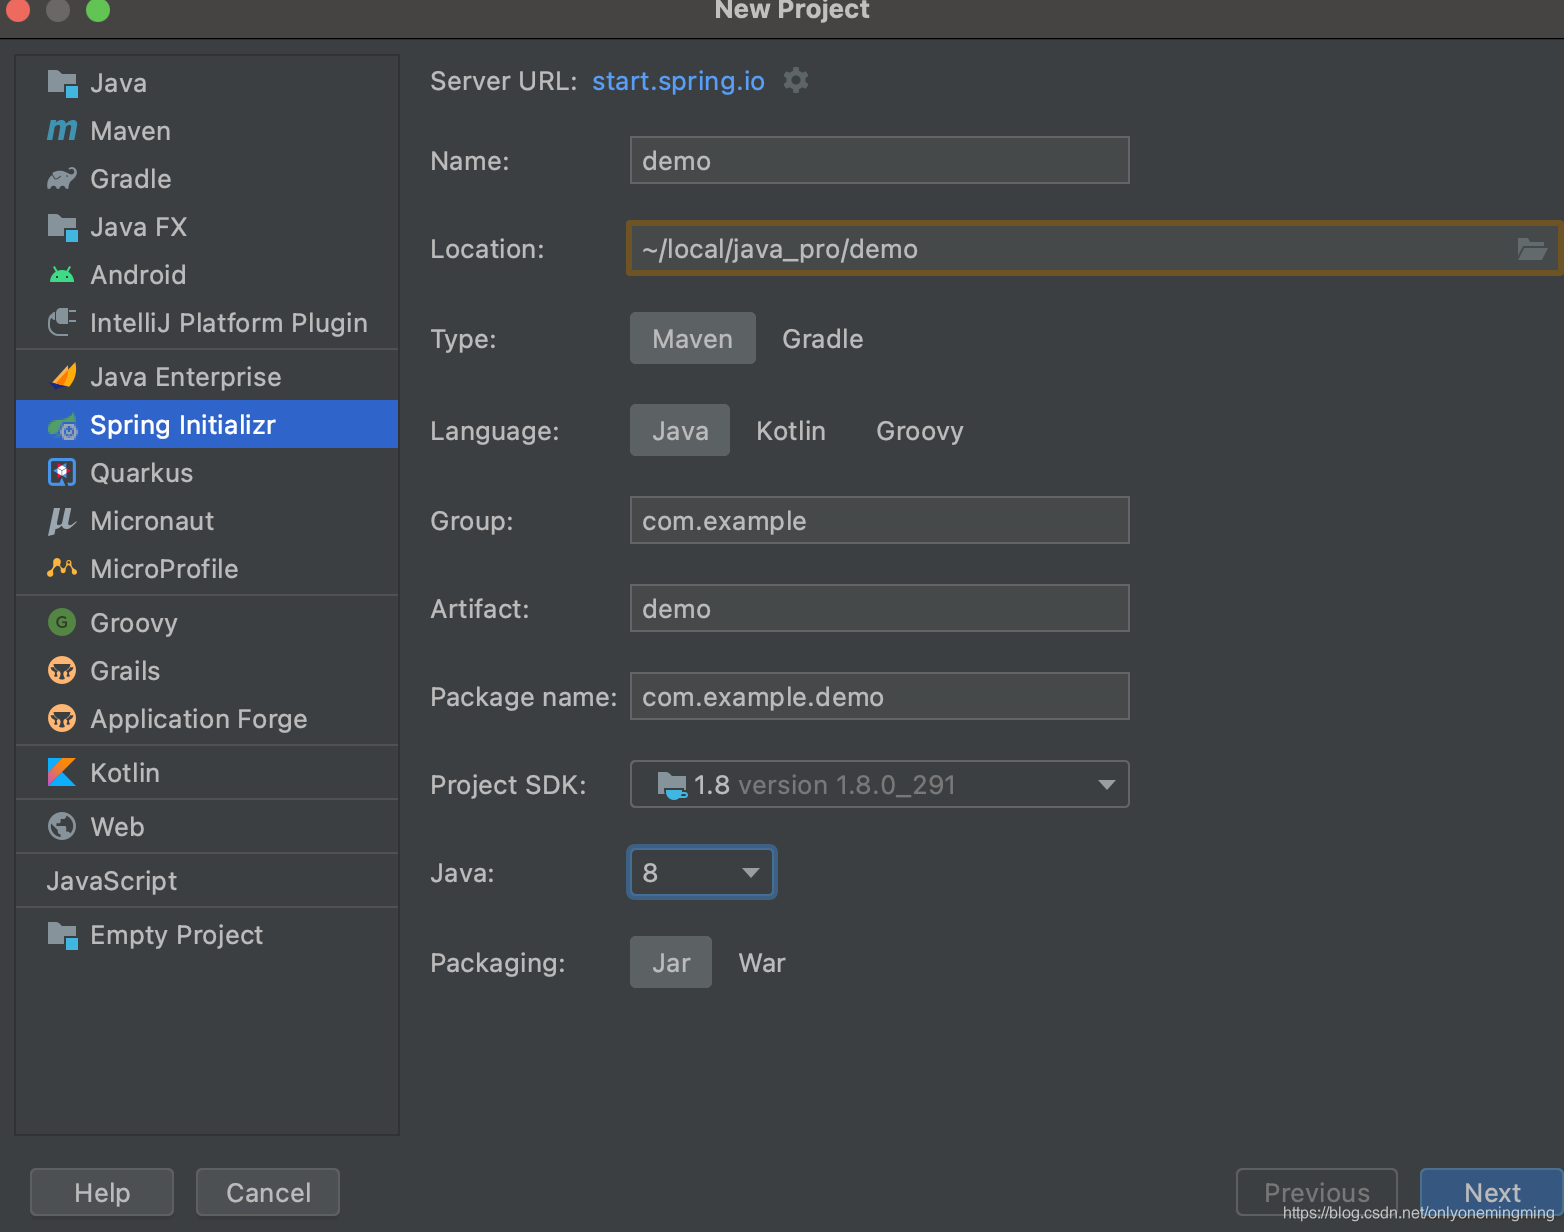1564x1232 pixels.
Task: Click the MicroProfile icon
Action: pyautogui.click(x=62, y=568)
